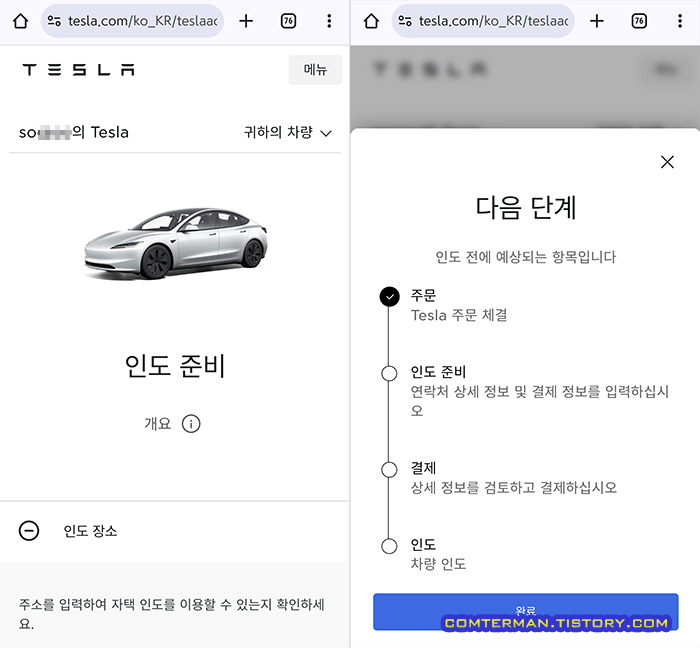This screenshot has width=700, height=648.
Task: Open the 76 tabs switcher in right browser
Action: click(x=639, y=21)
